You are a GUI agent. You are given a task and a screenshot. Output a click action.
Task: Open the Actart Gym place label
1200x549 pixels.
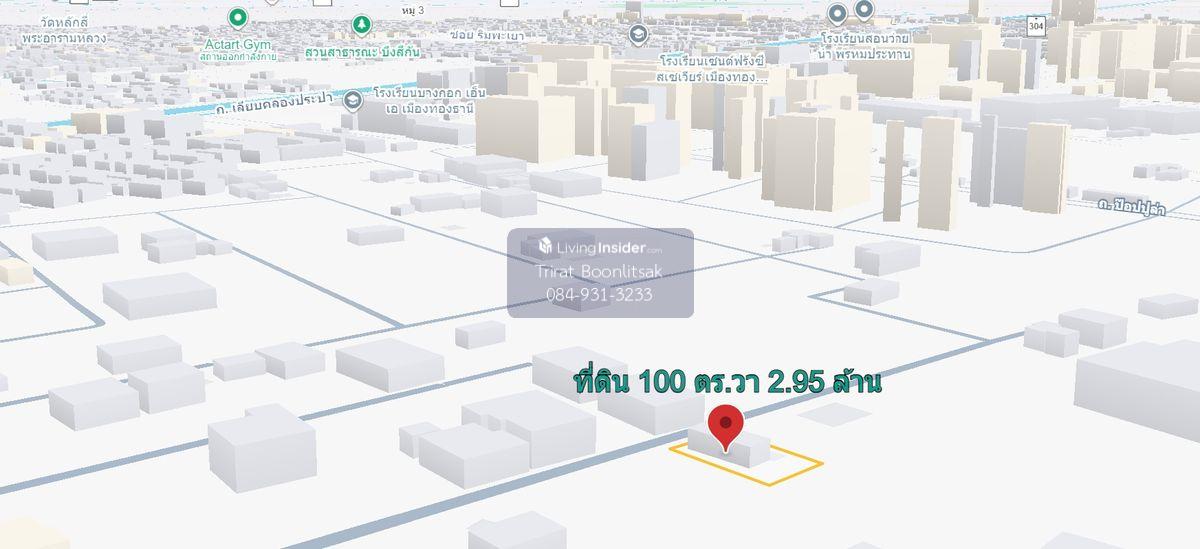click(x=237, y=45)
